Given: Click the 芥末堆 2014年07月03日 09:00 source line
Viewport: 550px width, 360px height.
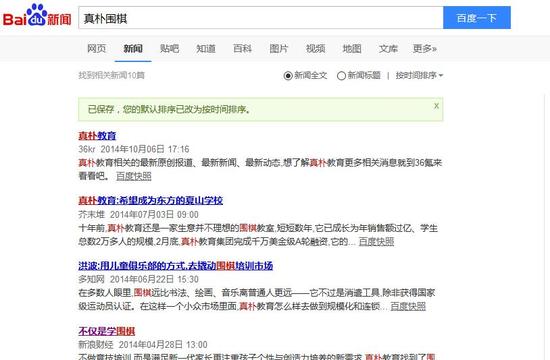Looking at the screenshot, I should coord(138,214).
